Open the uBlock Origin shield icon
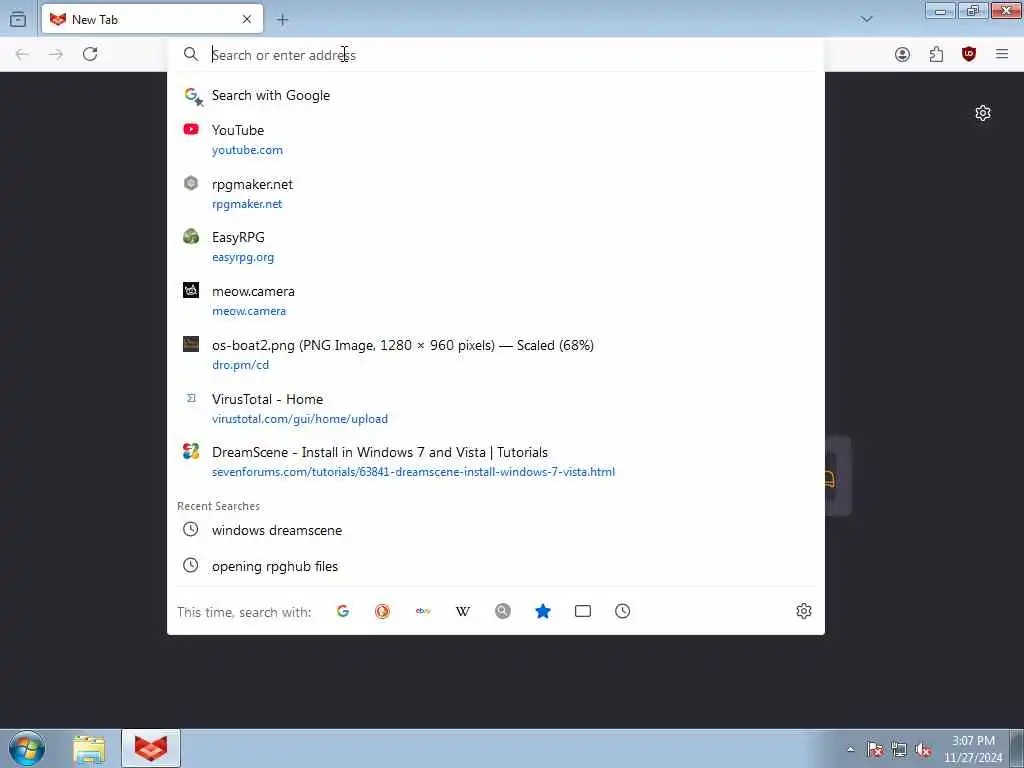Viewport: 1024px width, 768px height. pos(969,54)
